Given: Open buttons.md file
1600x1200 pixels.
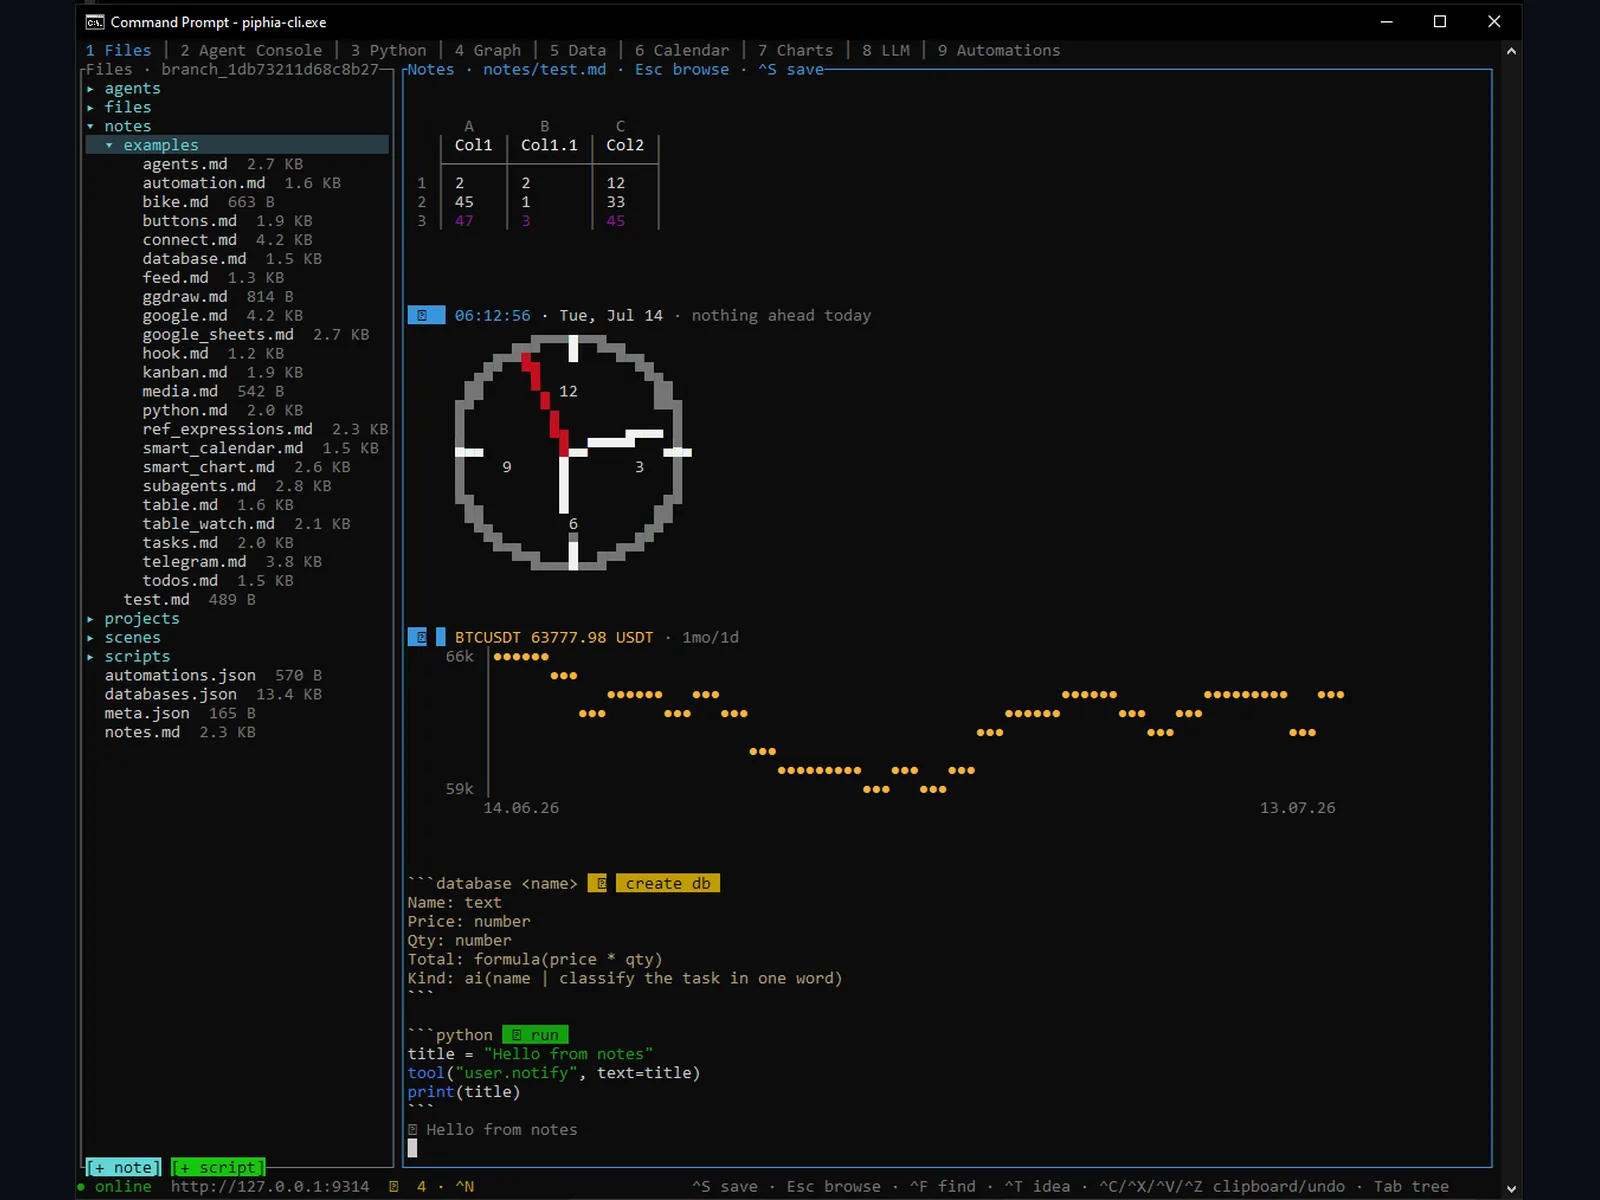Looking at the screenshot, I should (x=190, y=222).
